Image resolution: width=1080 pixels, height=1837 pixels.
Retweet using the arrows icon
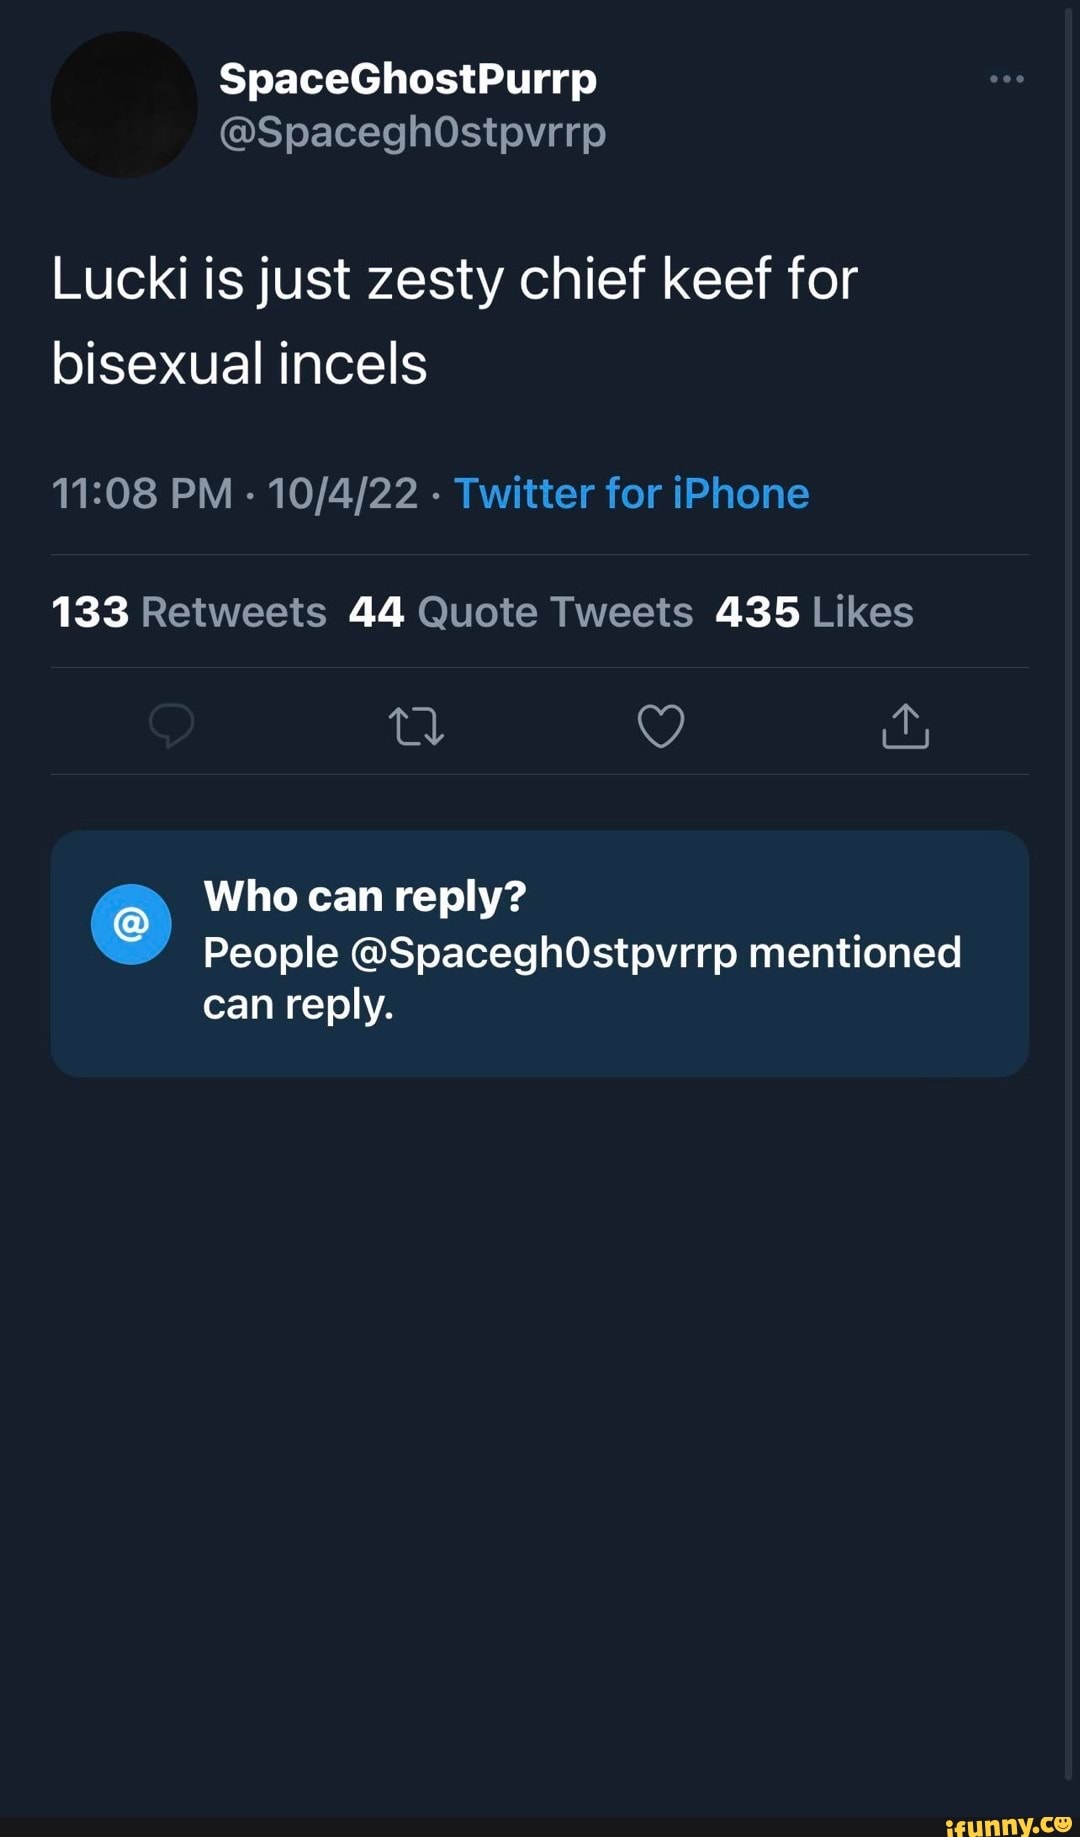416,726
